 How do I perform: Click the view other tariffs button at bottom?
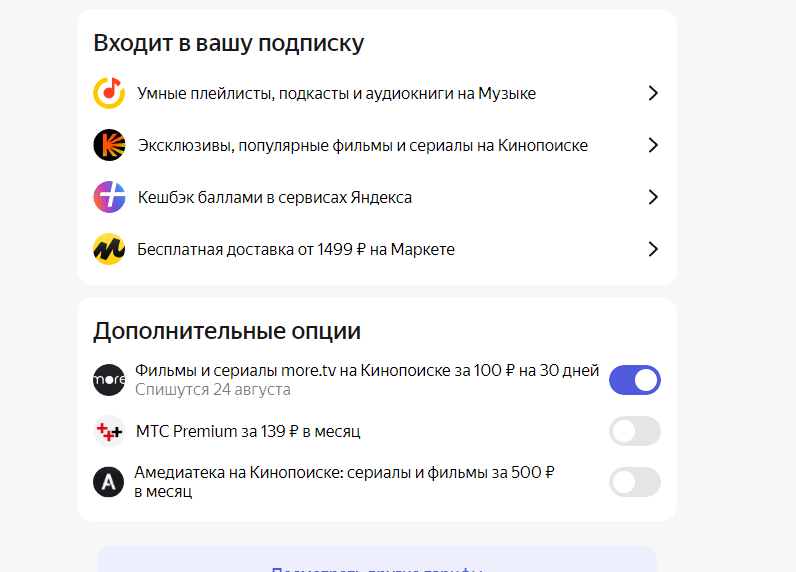coord(377,563)
